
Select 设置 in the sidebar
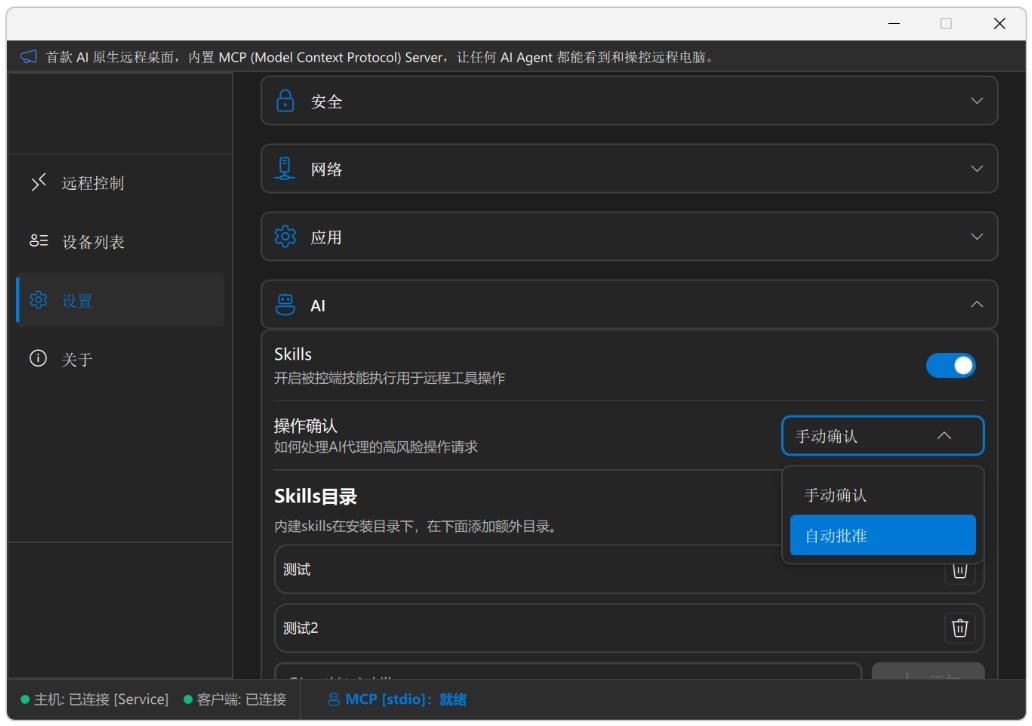coord(120,301)
